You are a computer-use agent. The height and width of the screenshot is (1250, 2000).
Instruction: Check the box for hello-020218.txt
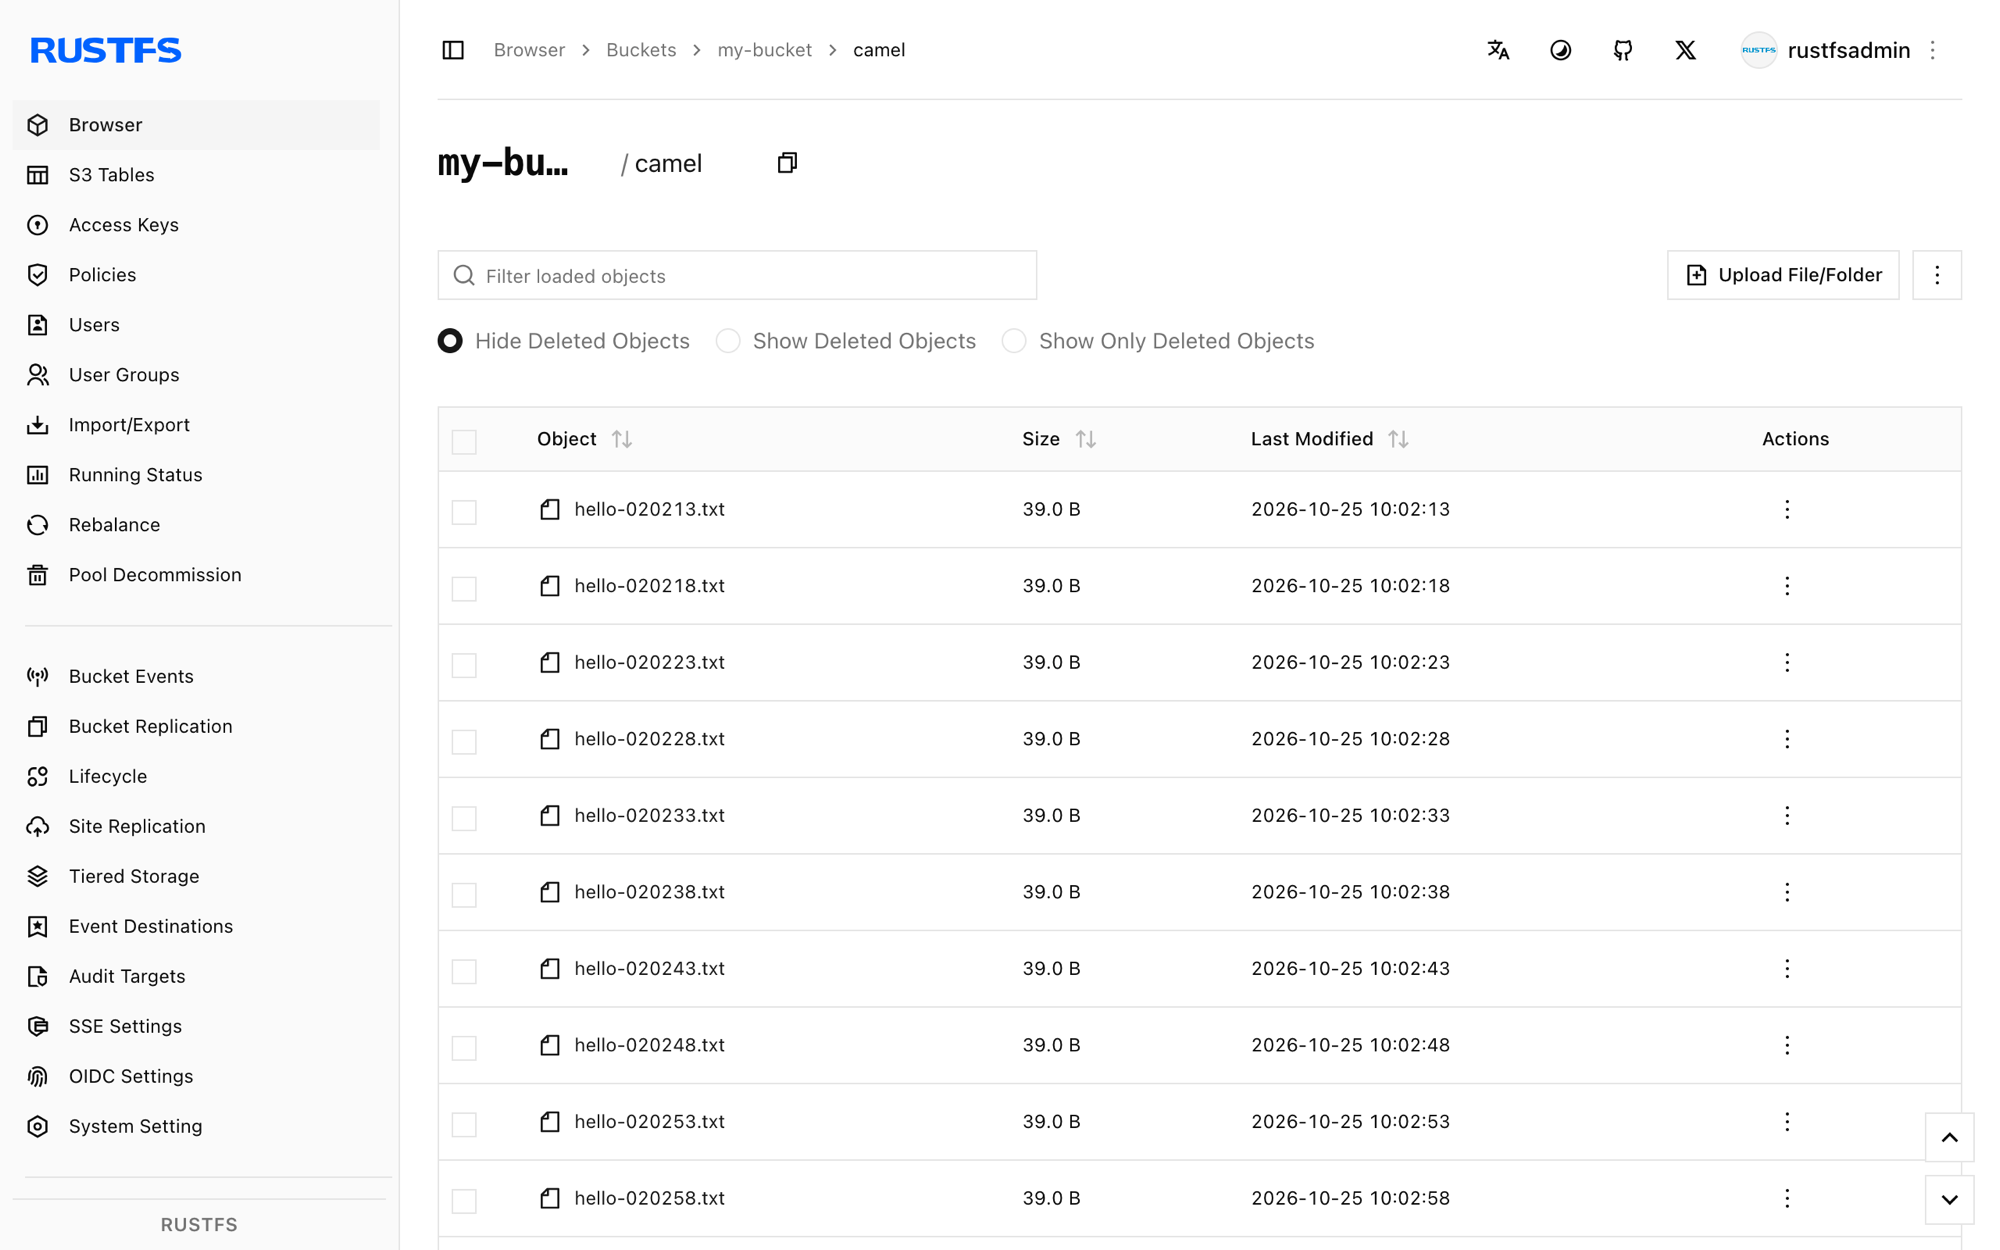coord(464,588)
